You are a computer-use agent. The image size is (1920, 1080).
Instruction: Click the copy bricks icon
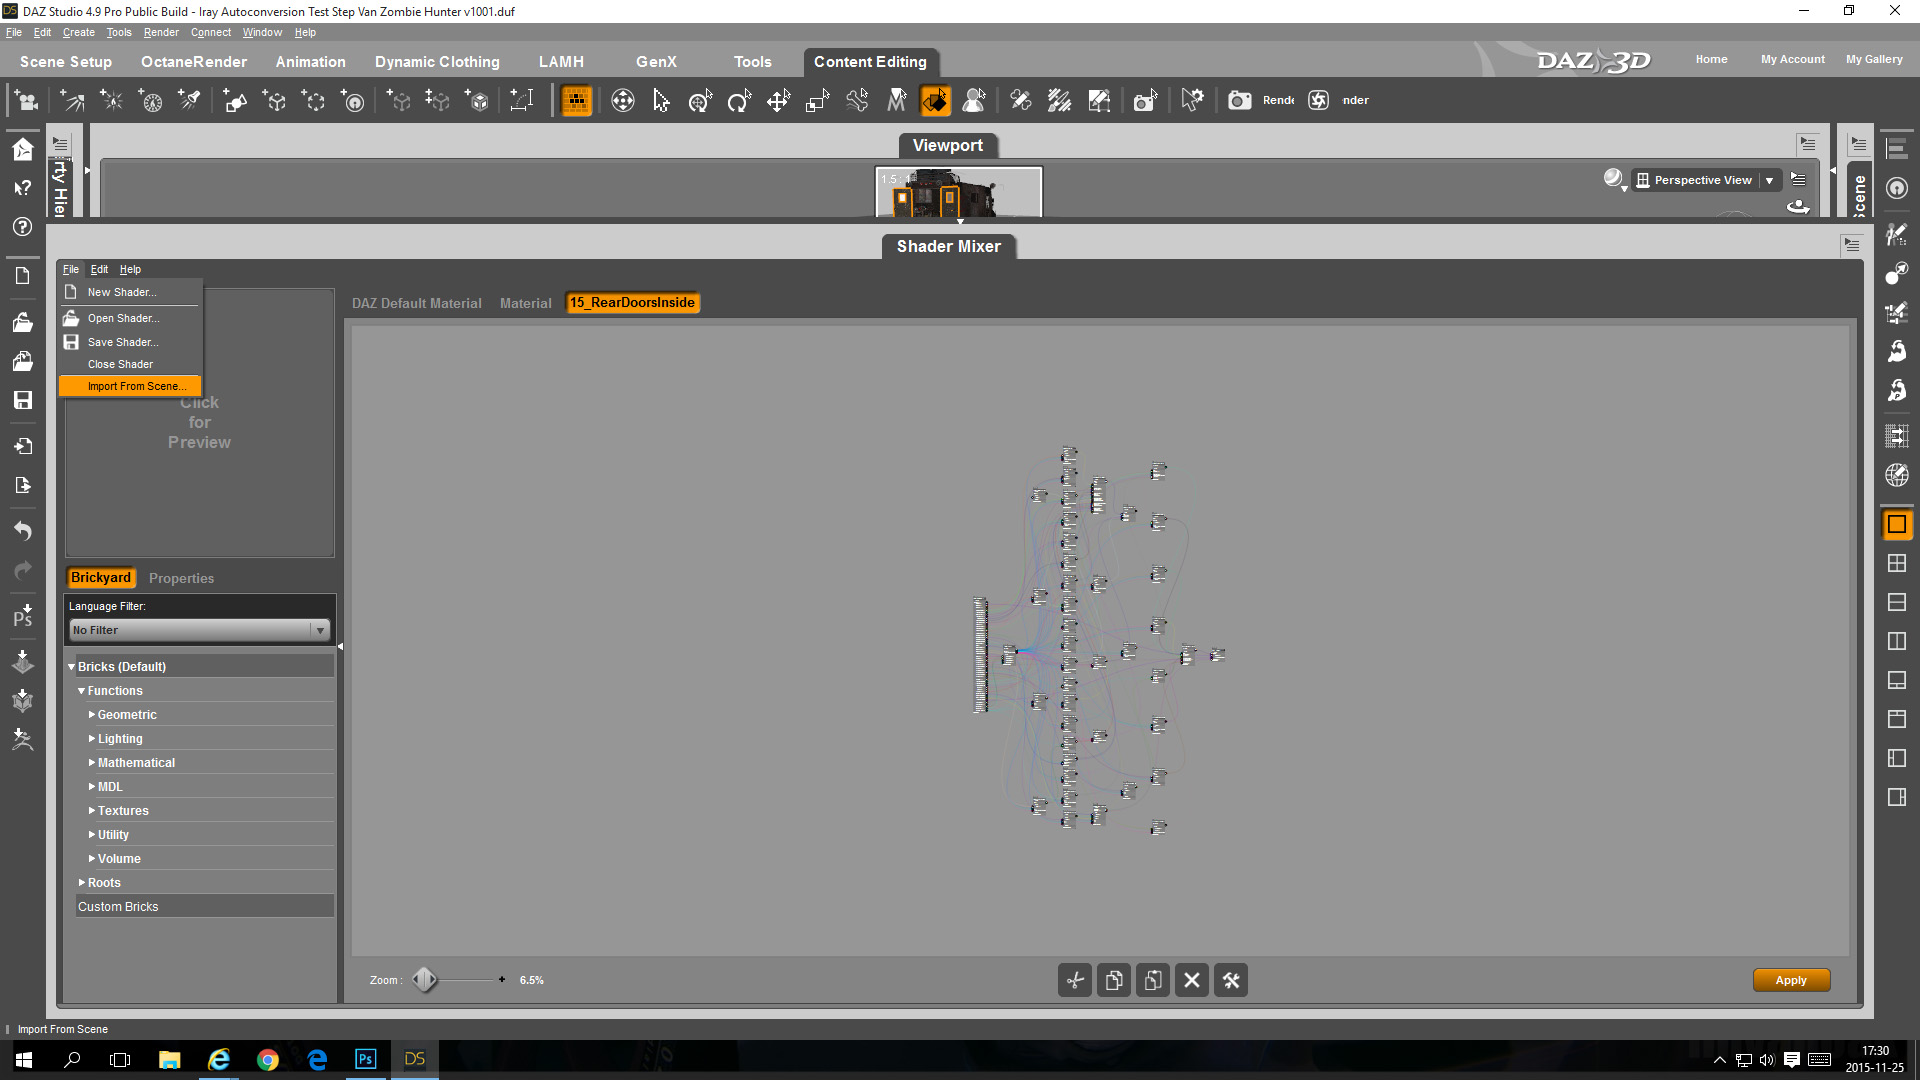pyautogui.click(x=1114, y=980)
